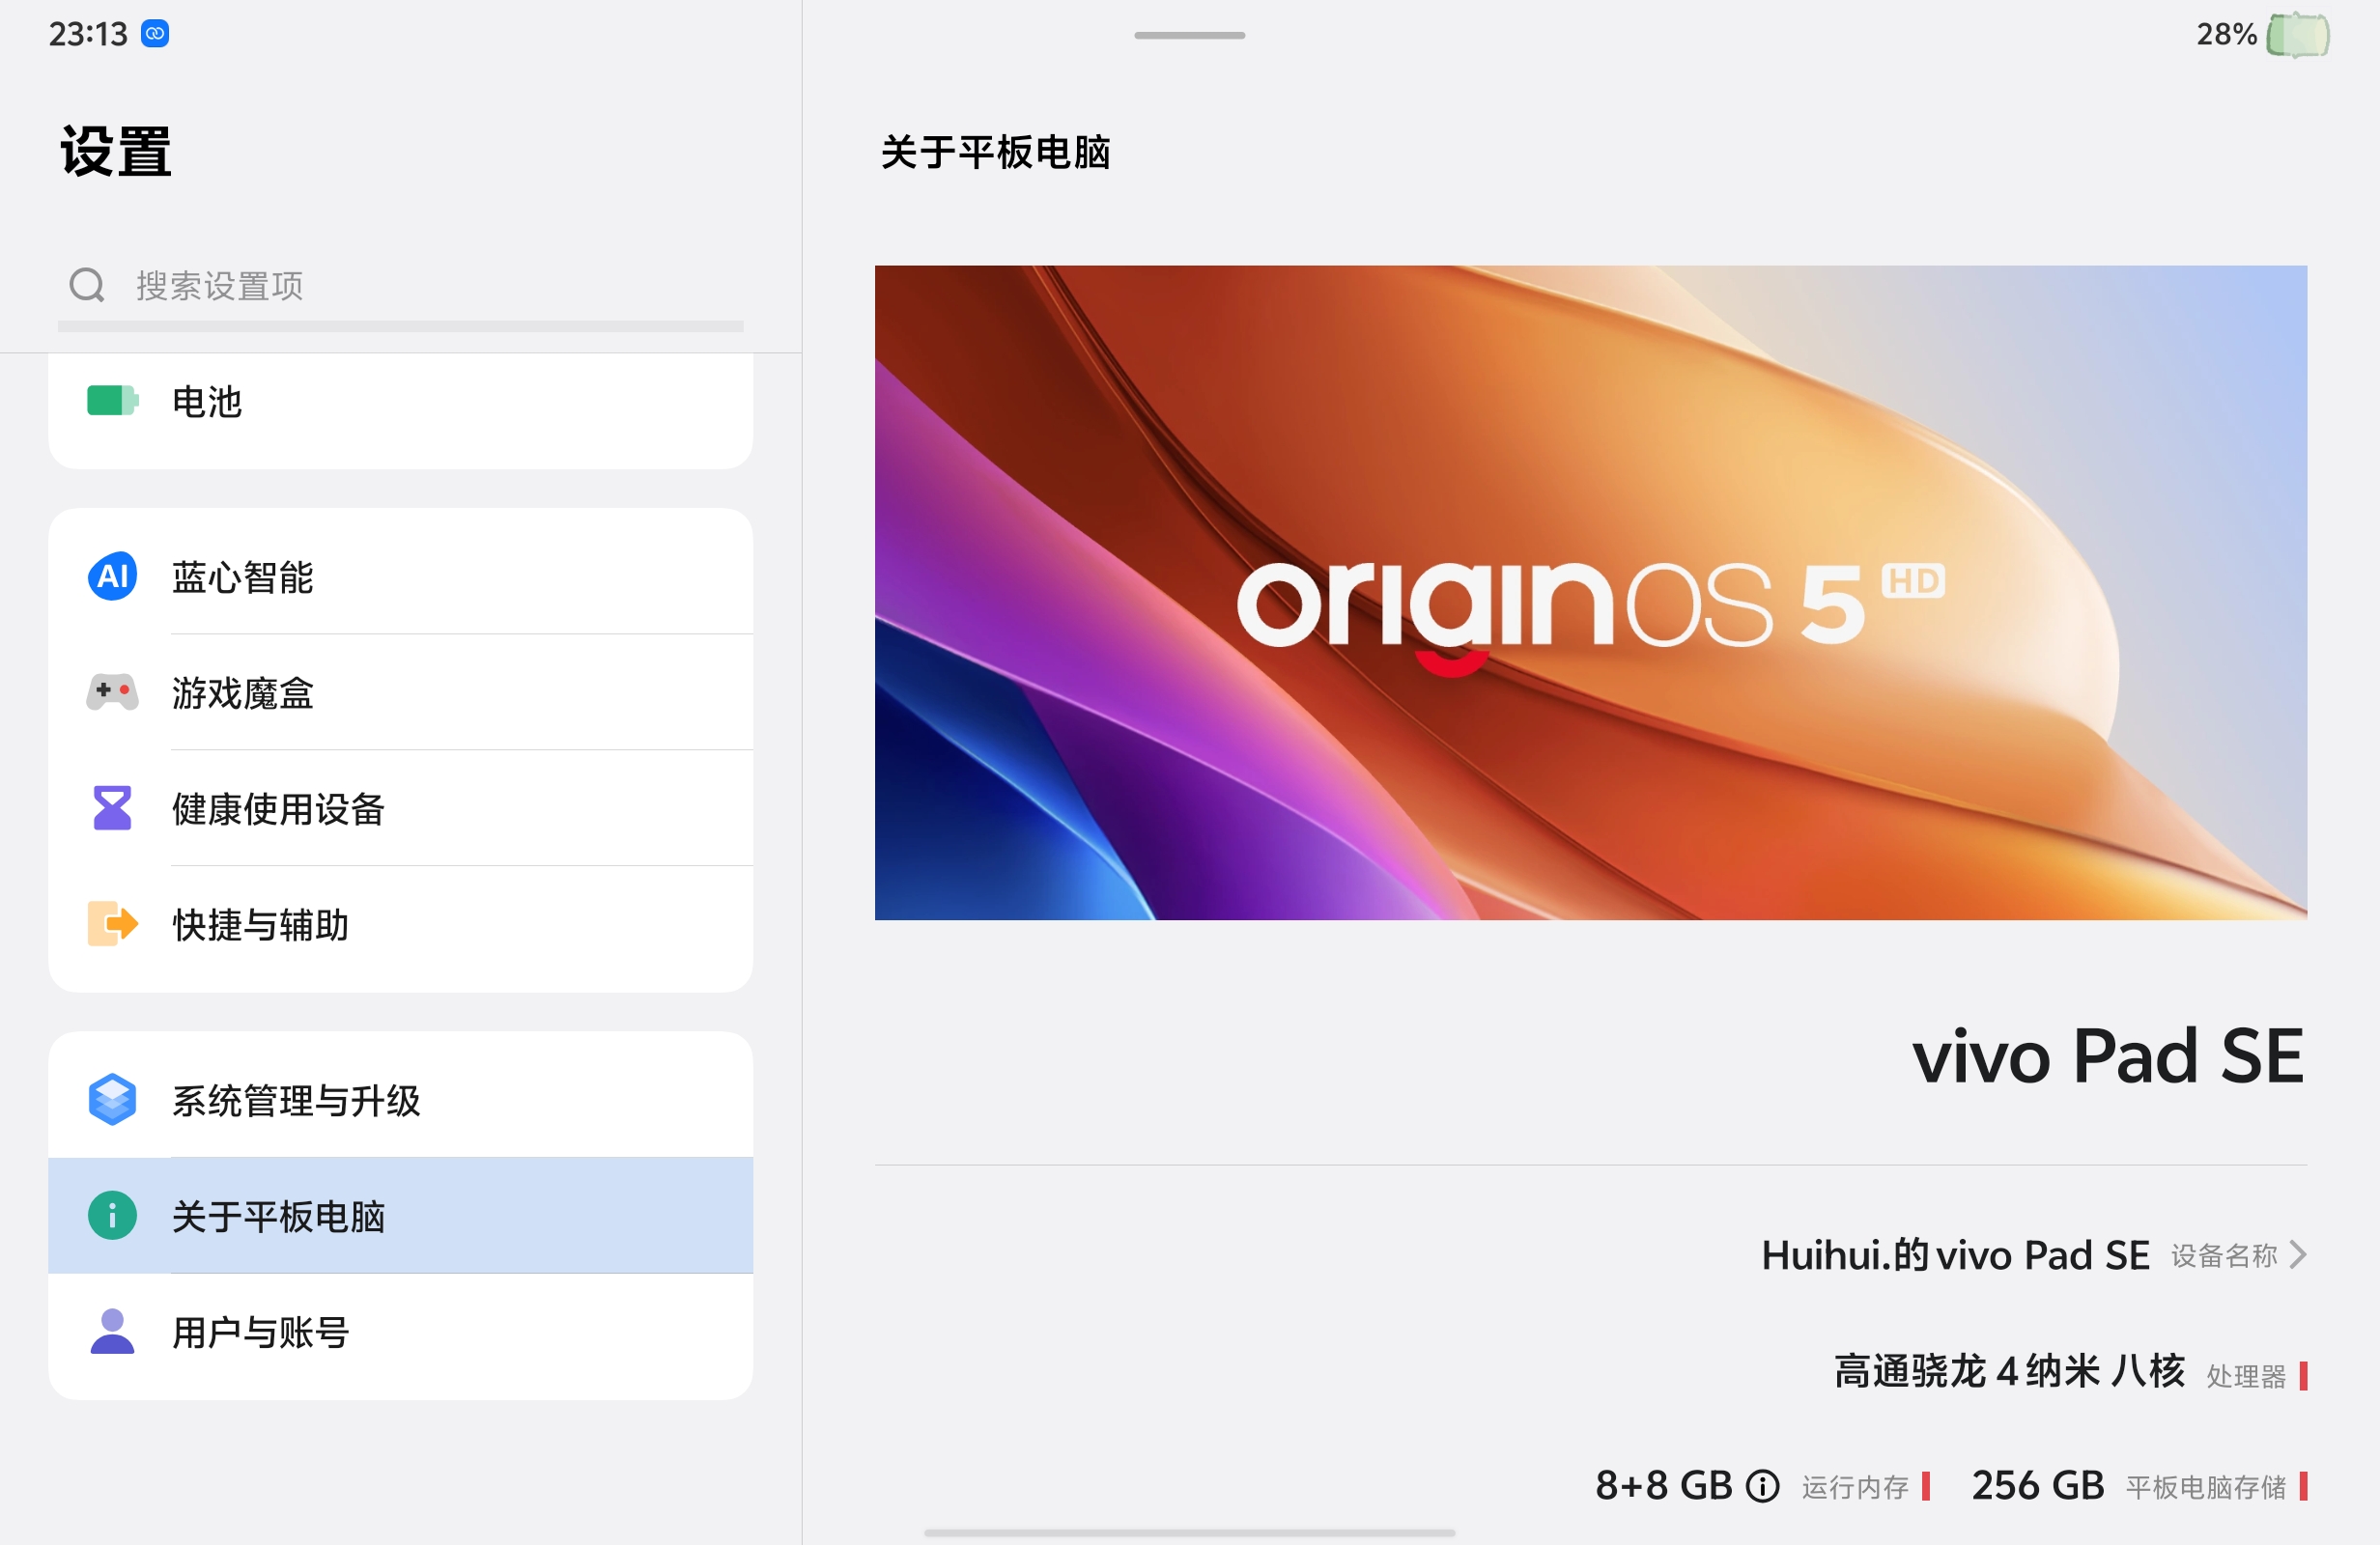
Task: Expand device name chevron arrow
Action: coord(2298,1254)
